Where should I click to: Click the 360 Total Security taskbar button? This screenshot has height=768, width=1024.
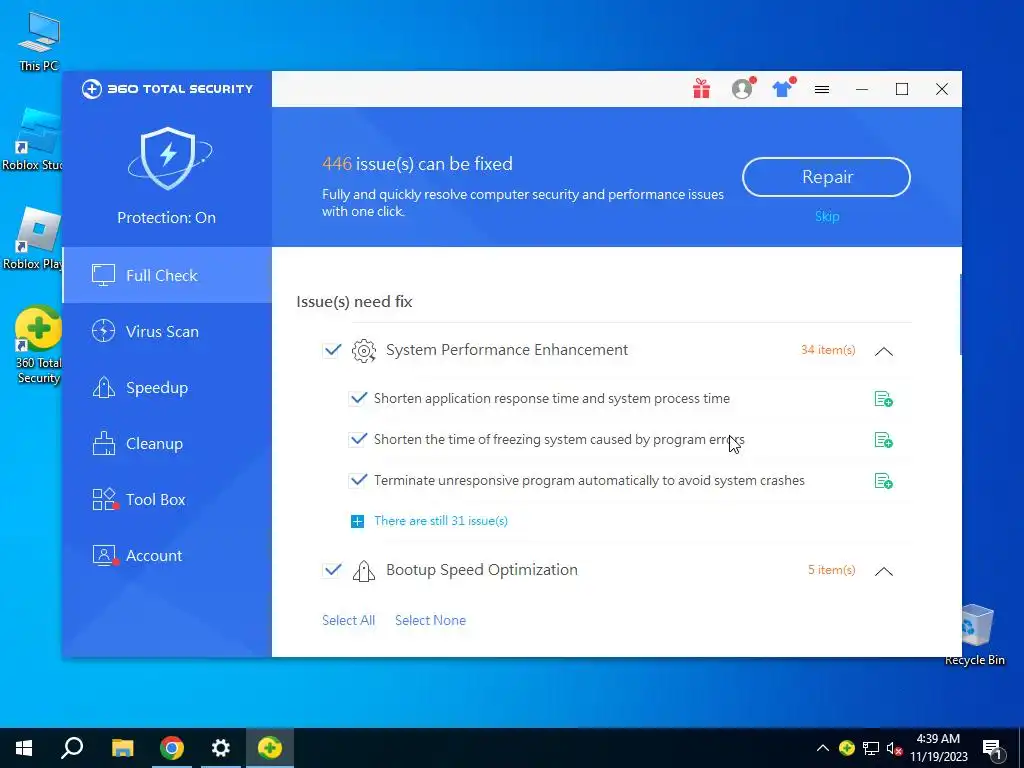[270, 748]
